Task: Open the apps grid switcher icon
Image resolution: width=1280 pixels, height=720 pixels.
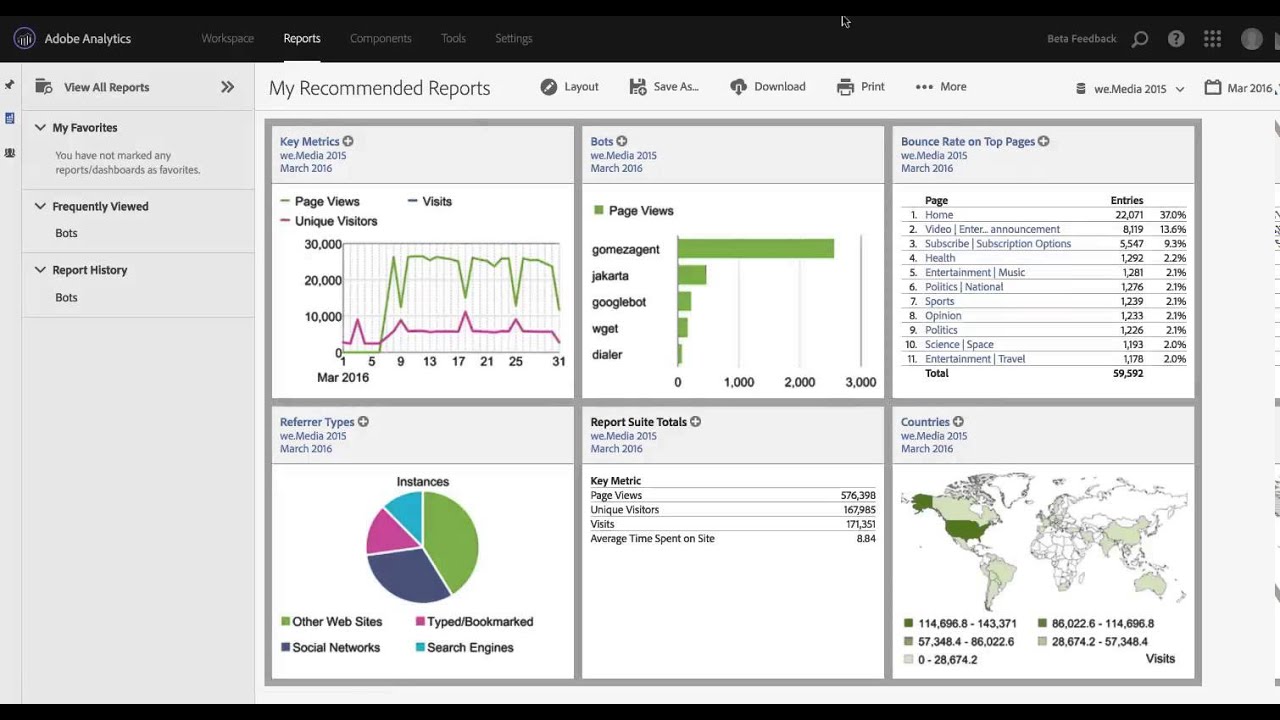Action: pyautogui.click(x=1212, y=39)
